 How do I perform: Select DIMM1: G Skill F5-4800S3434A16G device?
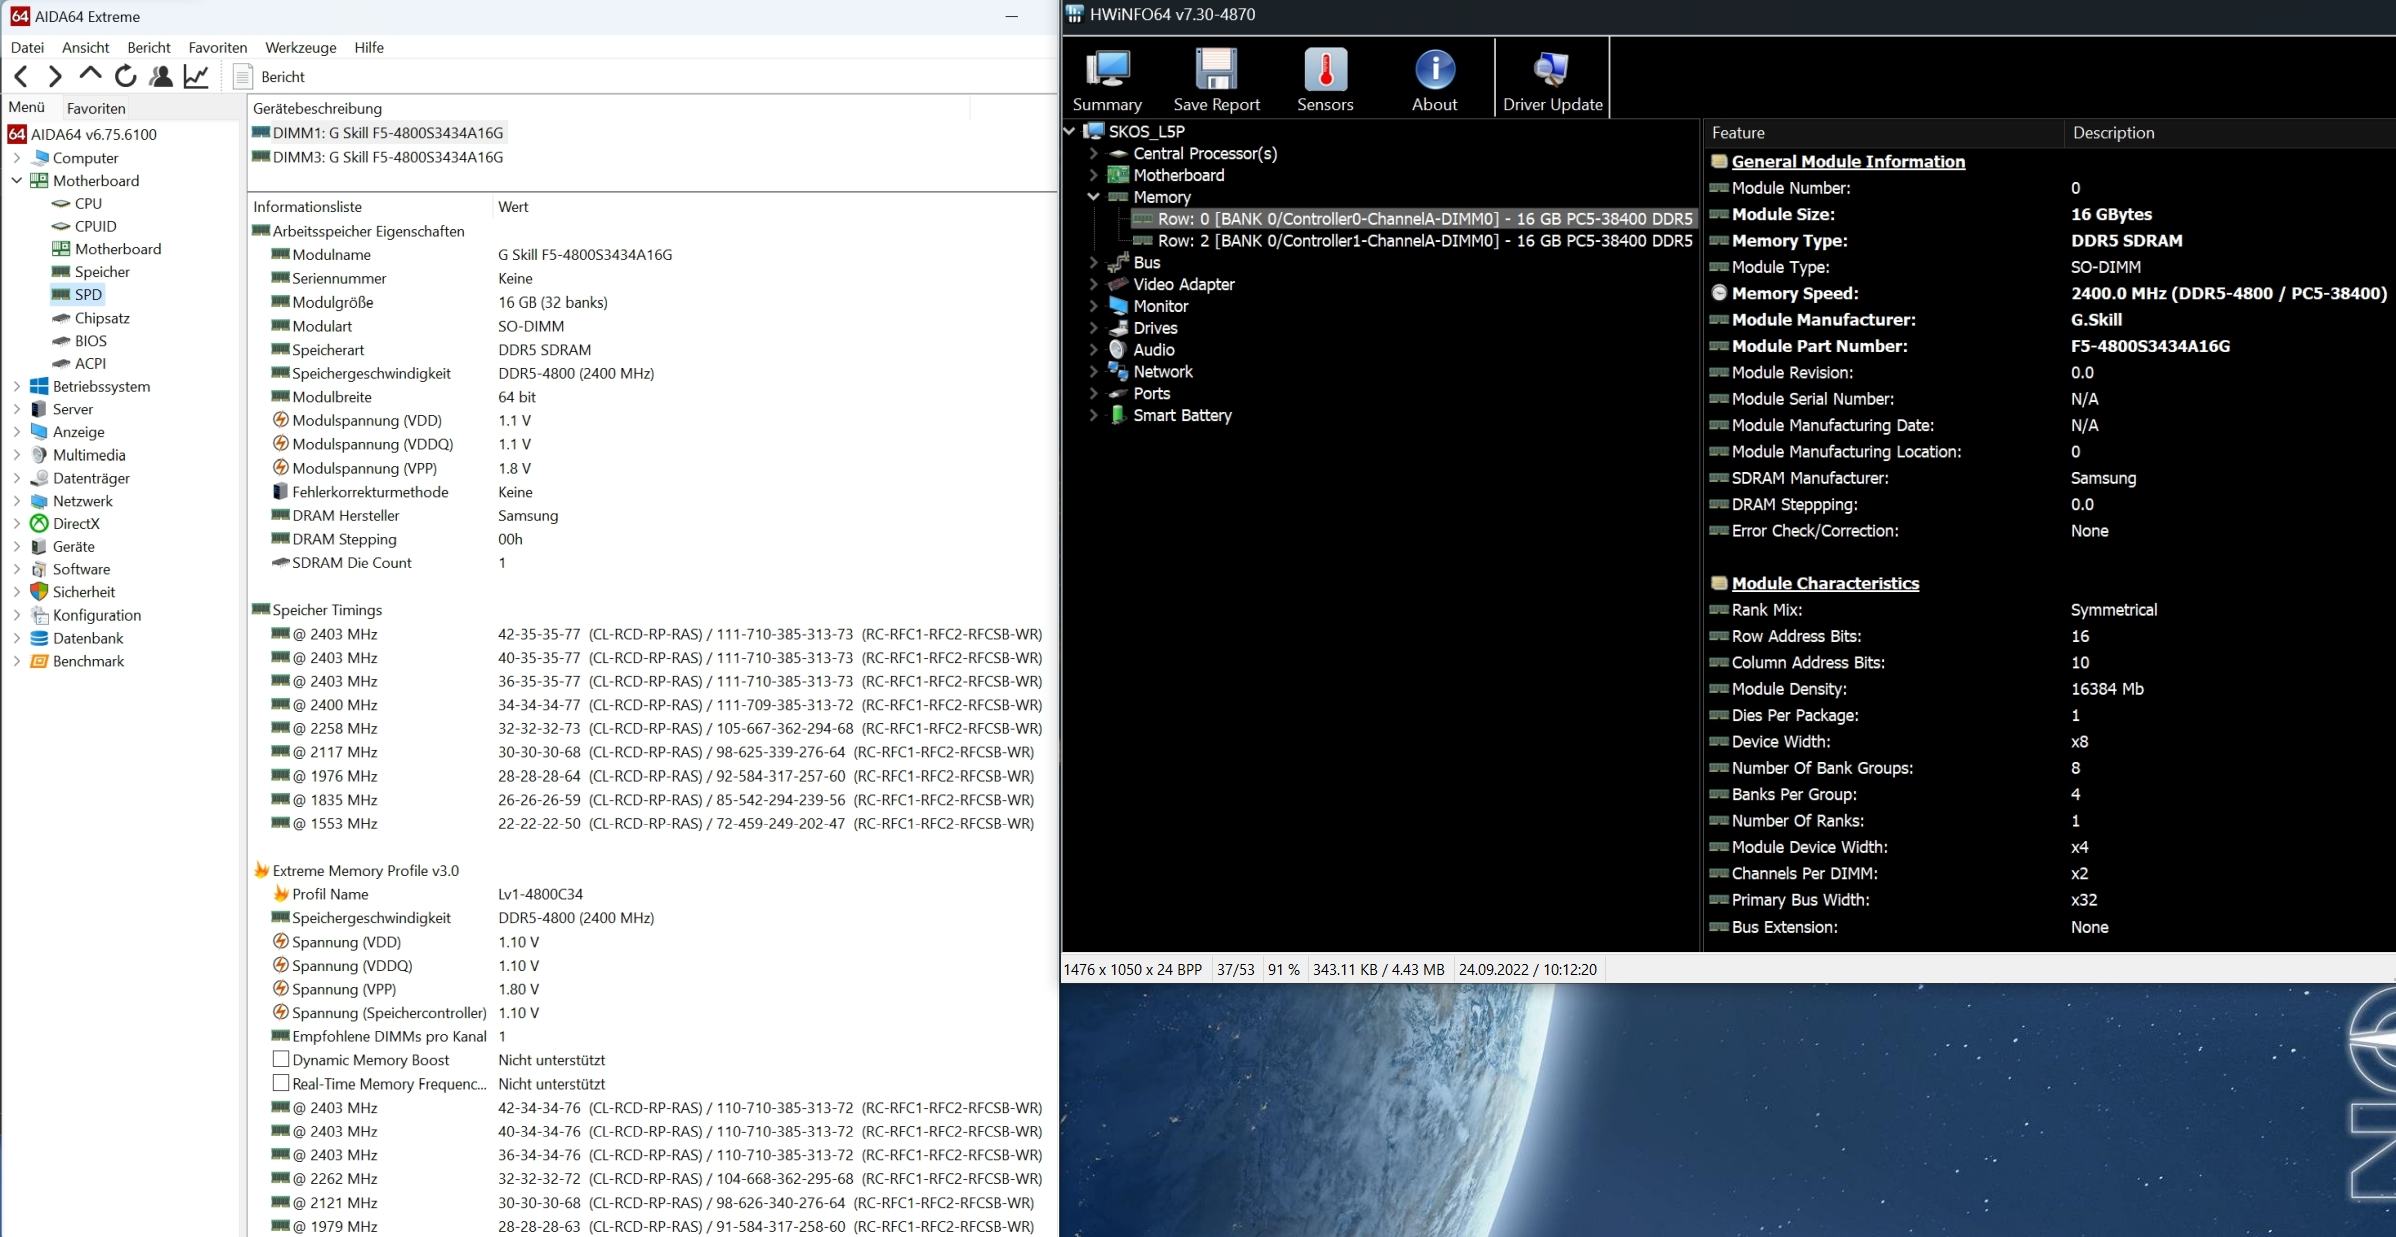388,132
